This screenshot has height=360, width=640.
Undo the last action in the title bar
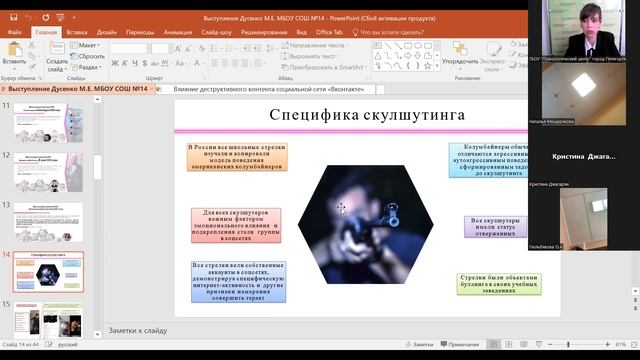coord(29,18)
